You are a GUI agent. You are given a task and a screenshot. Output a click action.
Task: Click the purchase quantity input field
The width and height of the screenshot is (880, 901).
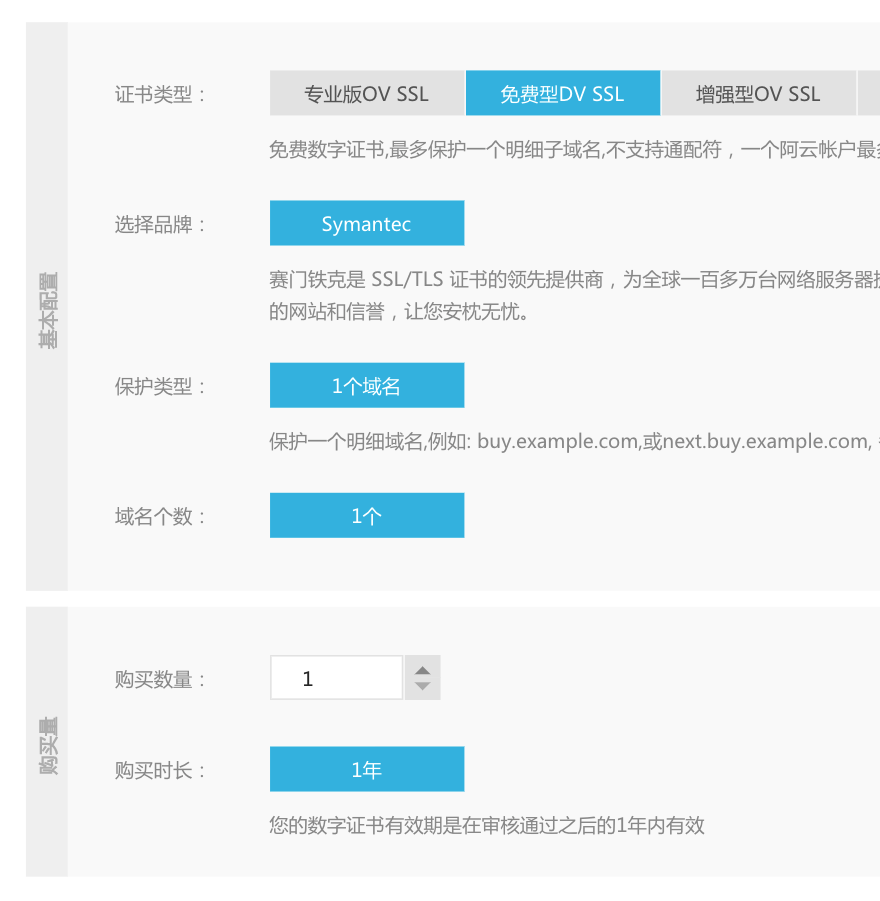(335, 677)
